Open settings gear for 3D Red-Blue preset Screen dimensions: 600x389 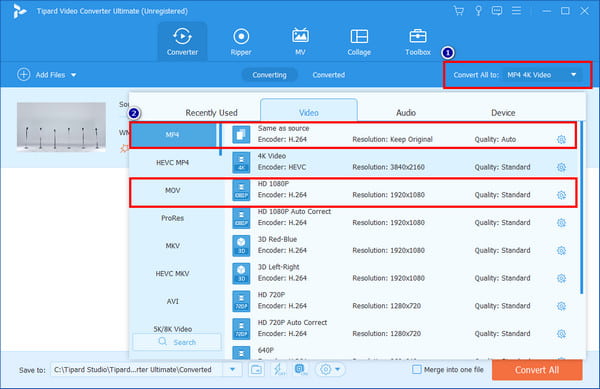[561, 251]
